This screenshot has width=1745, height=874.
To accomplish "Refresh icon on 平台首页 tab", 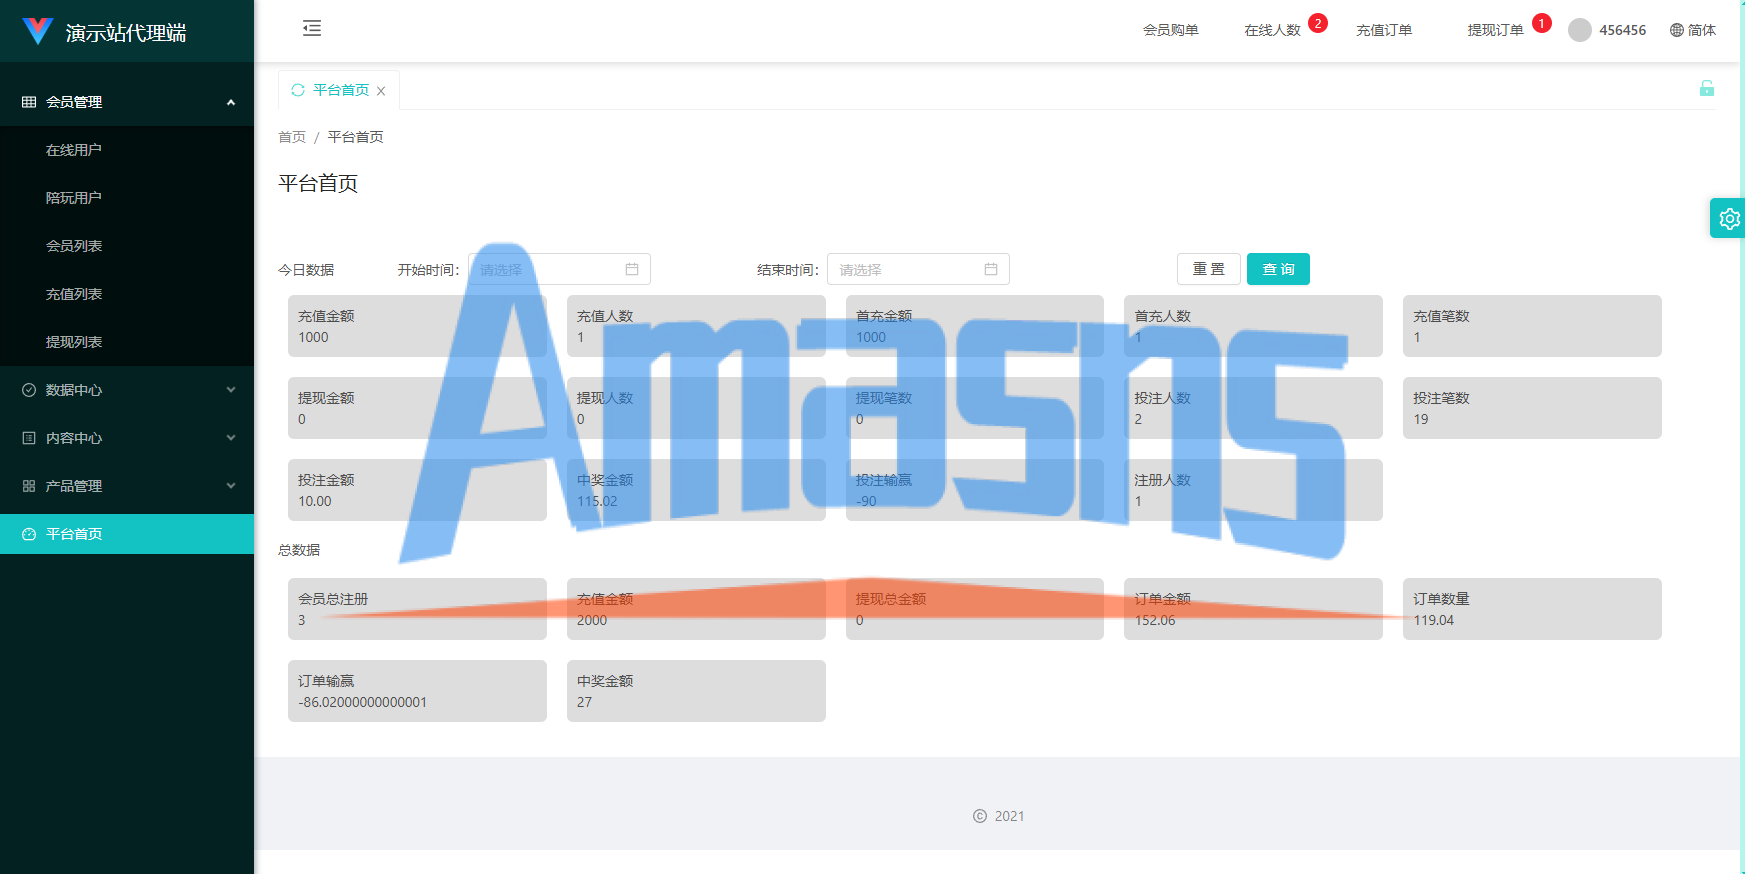I will 298,90.
